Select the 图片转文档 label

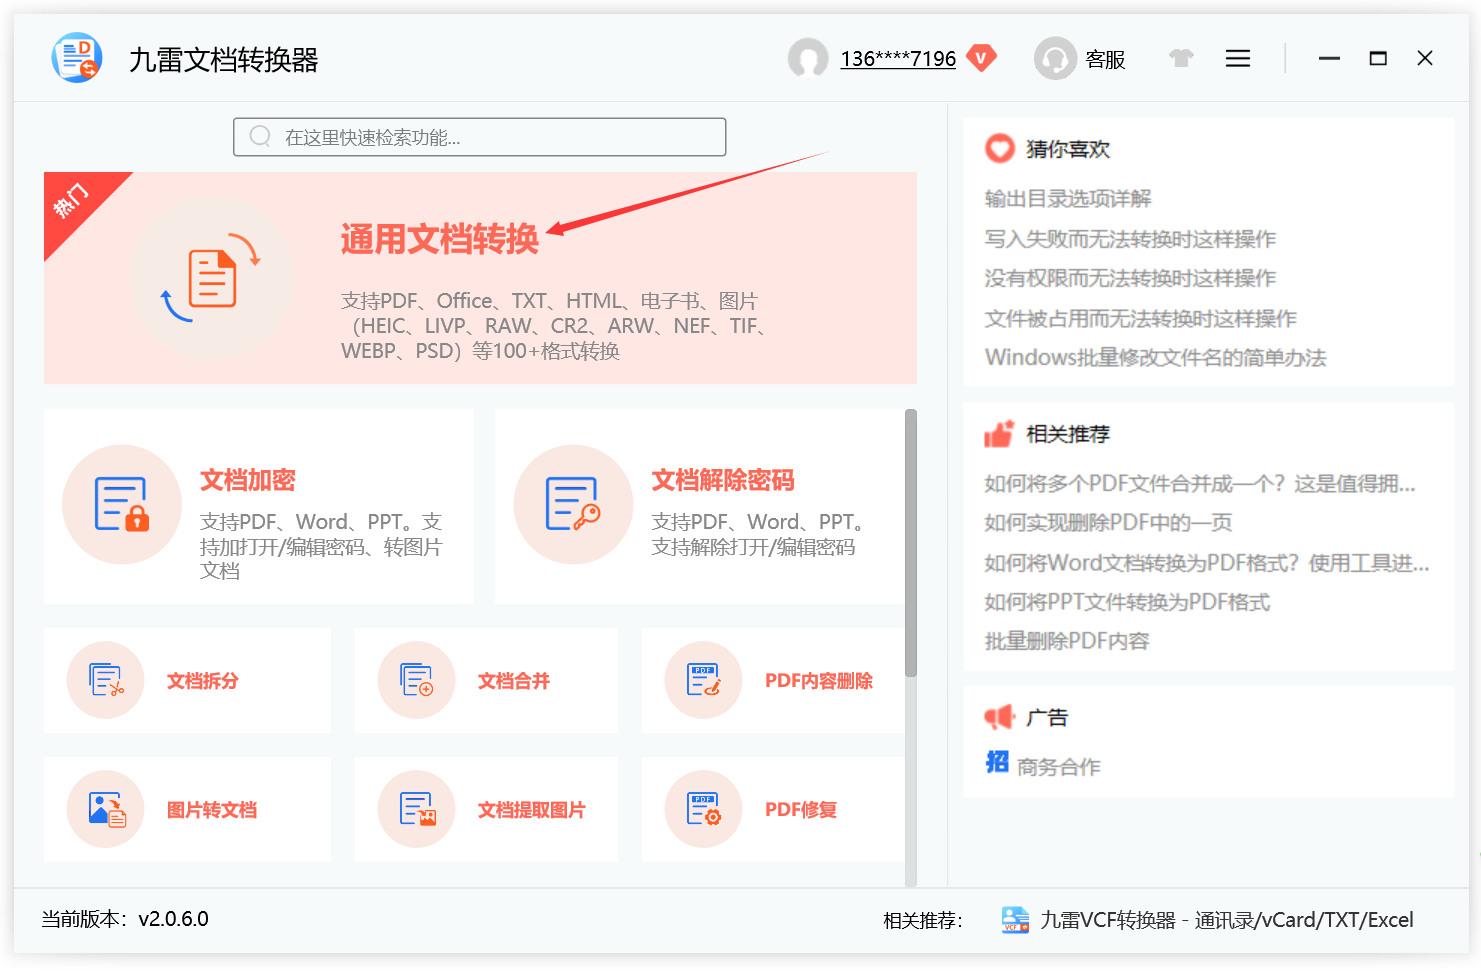pyautogui.click(x=212, y=810)
